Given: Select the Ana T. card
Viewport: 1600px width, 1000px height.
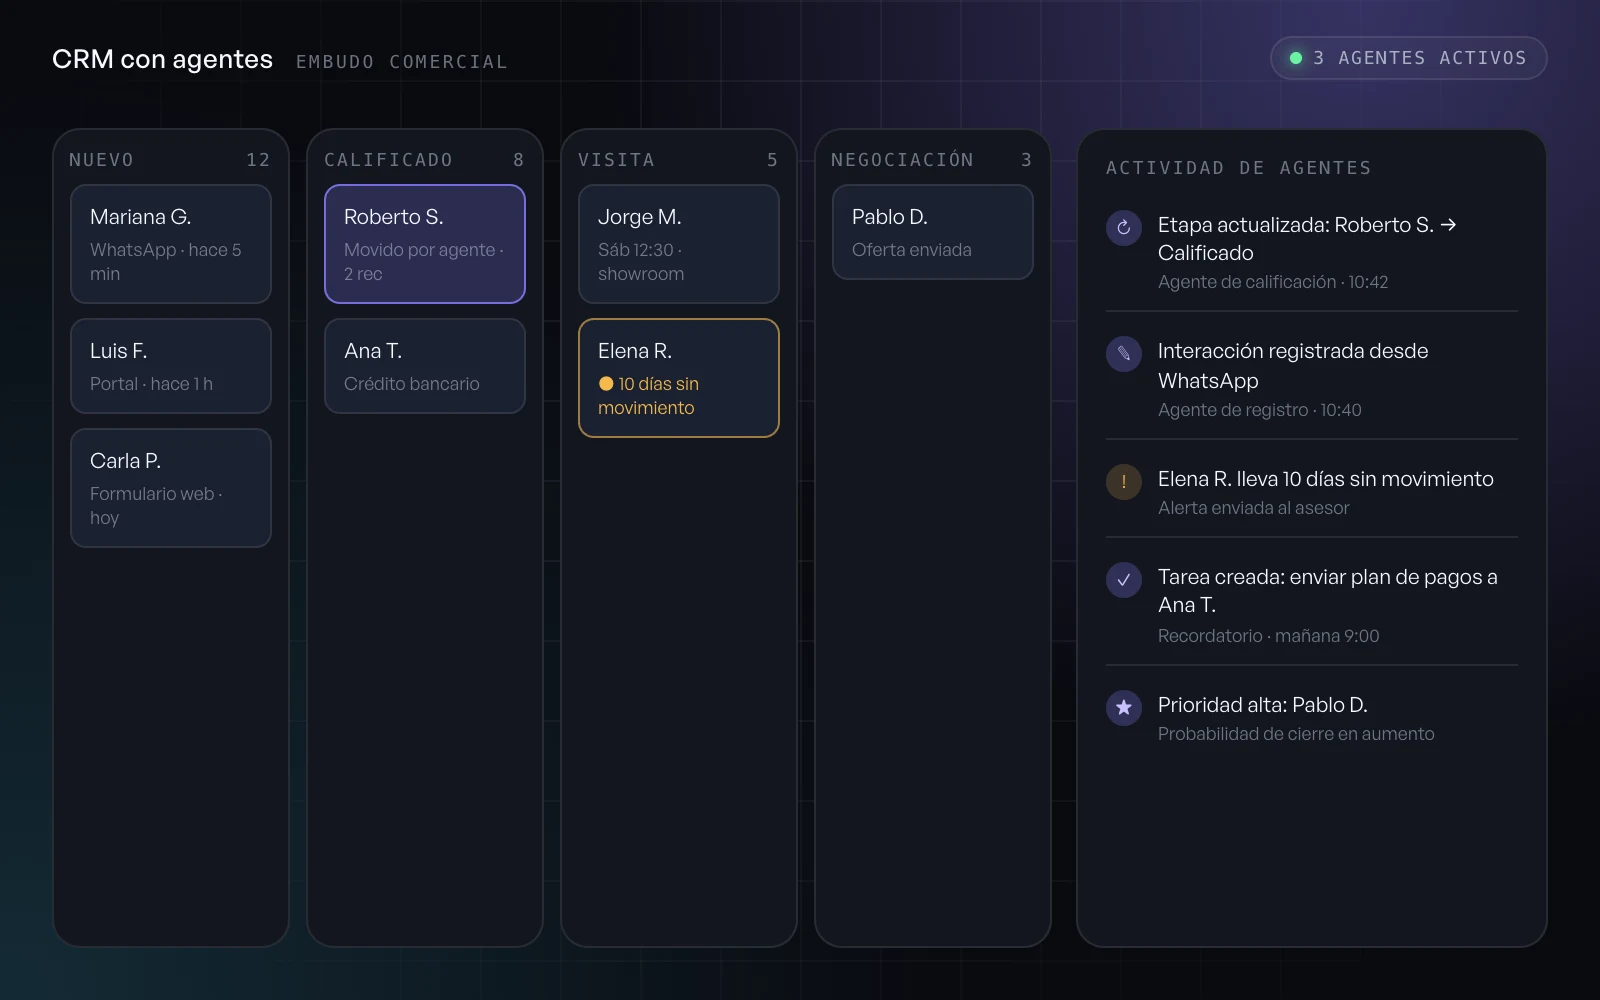Looking at the screenshot, I should (425, 366).
